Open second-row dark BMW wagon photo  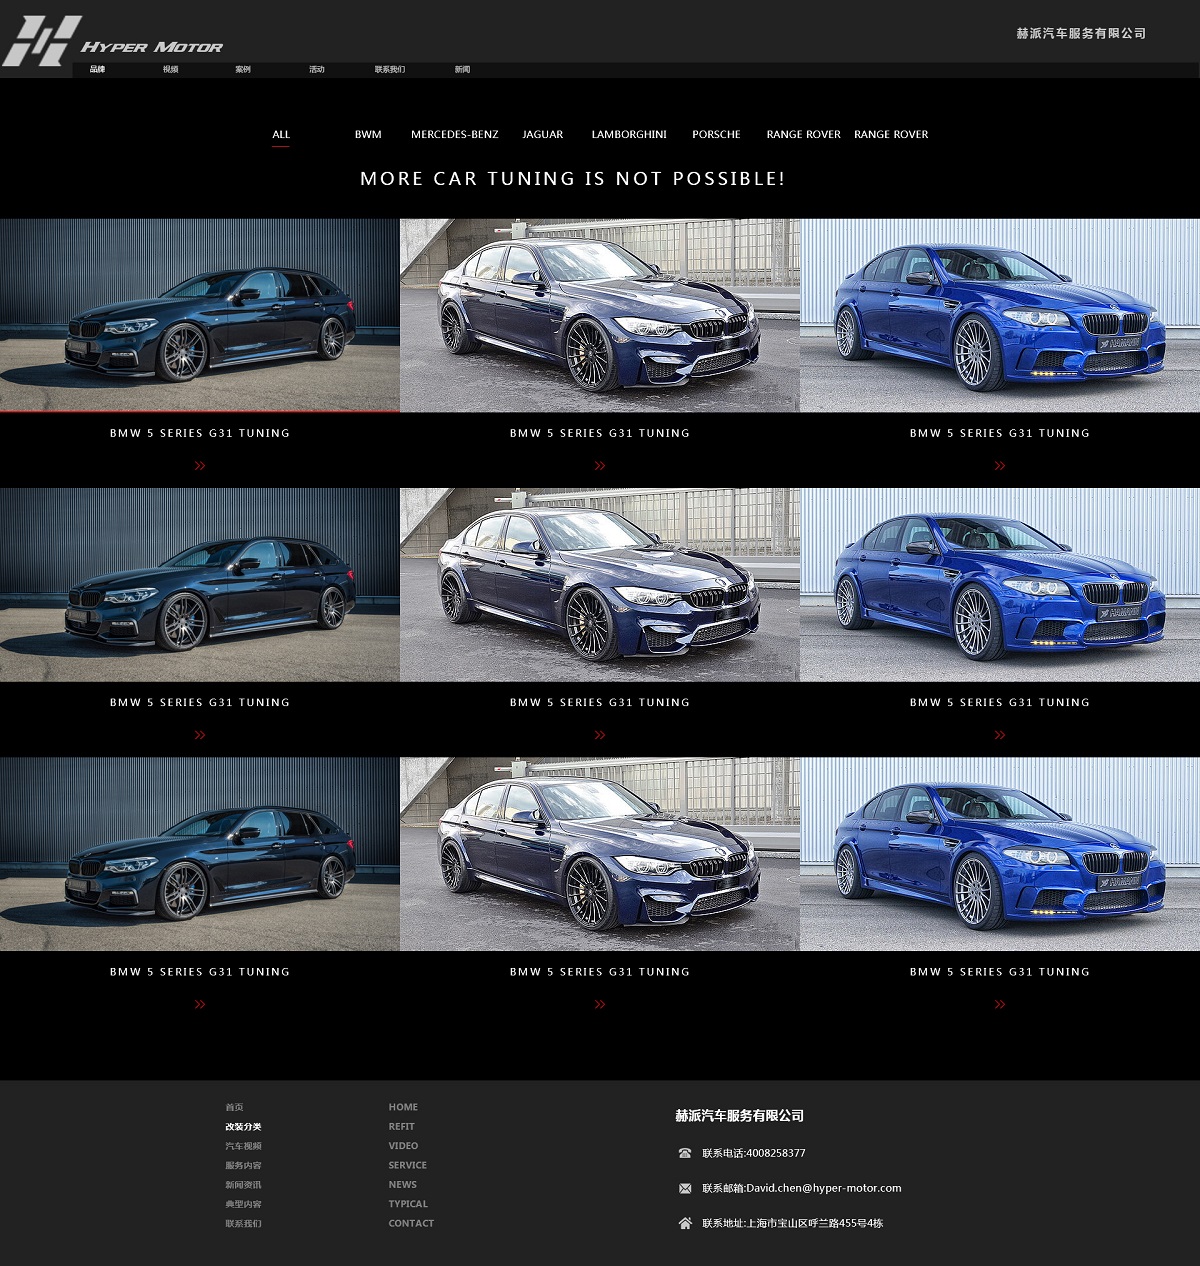pos(200,585)
